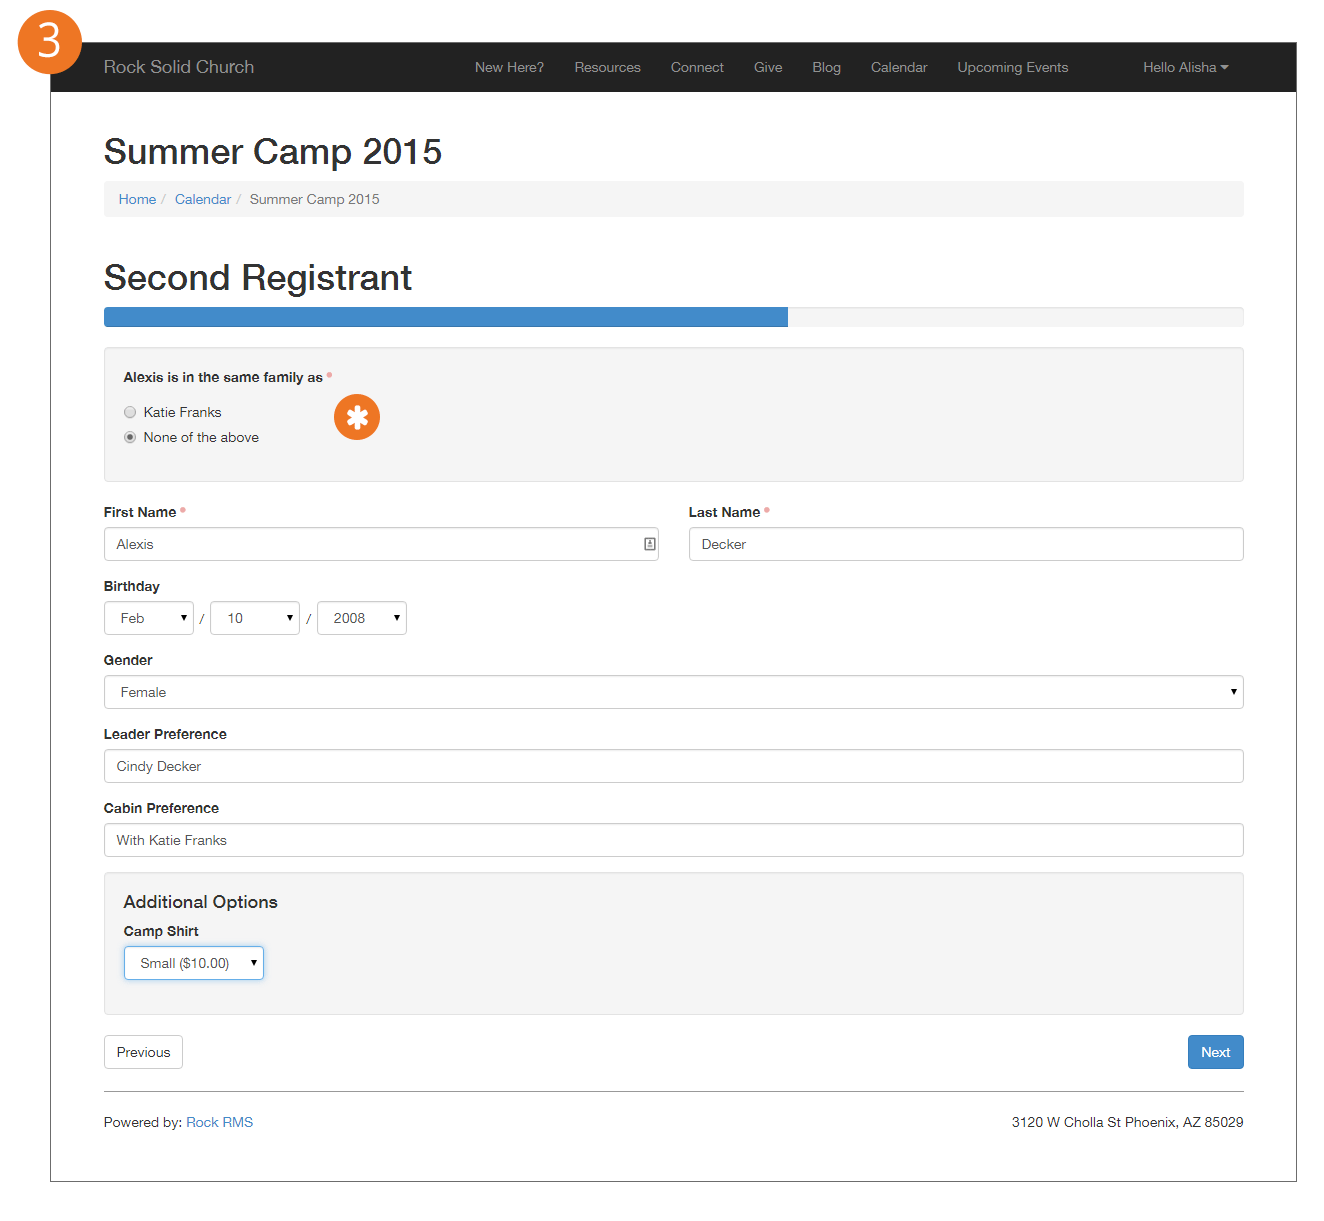The image size is (1324, 1221).
Task: Select the Katie Franks radio option
Action: [130, 412]
